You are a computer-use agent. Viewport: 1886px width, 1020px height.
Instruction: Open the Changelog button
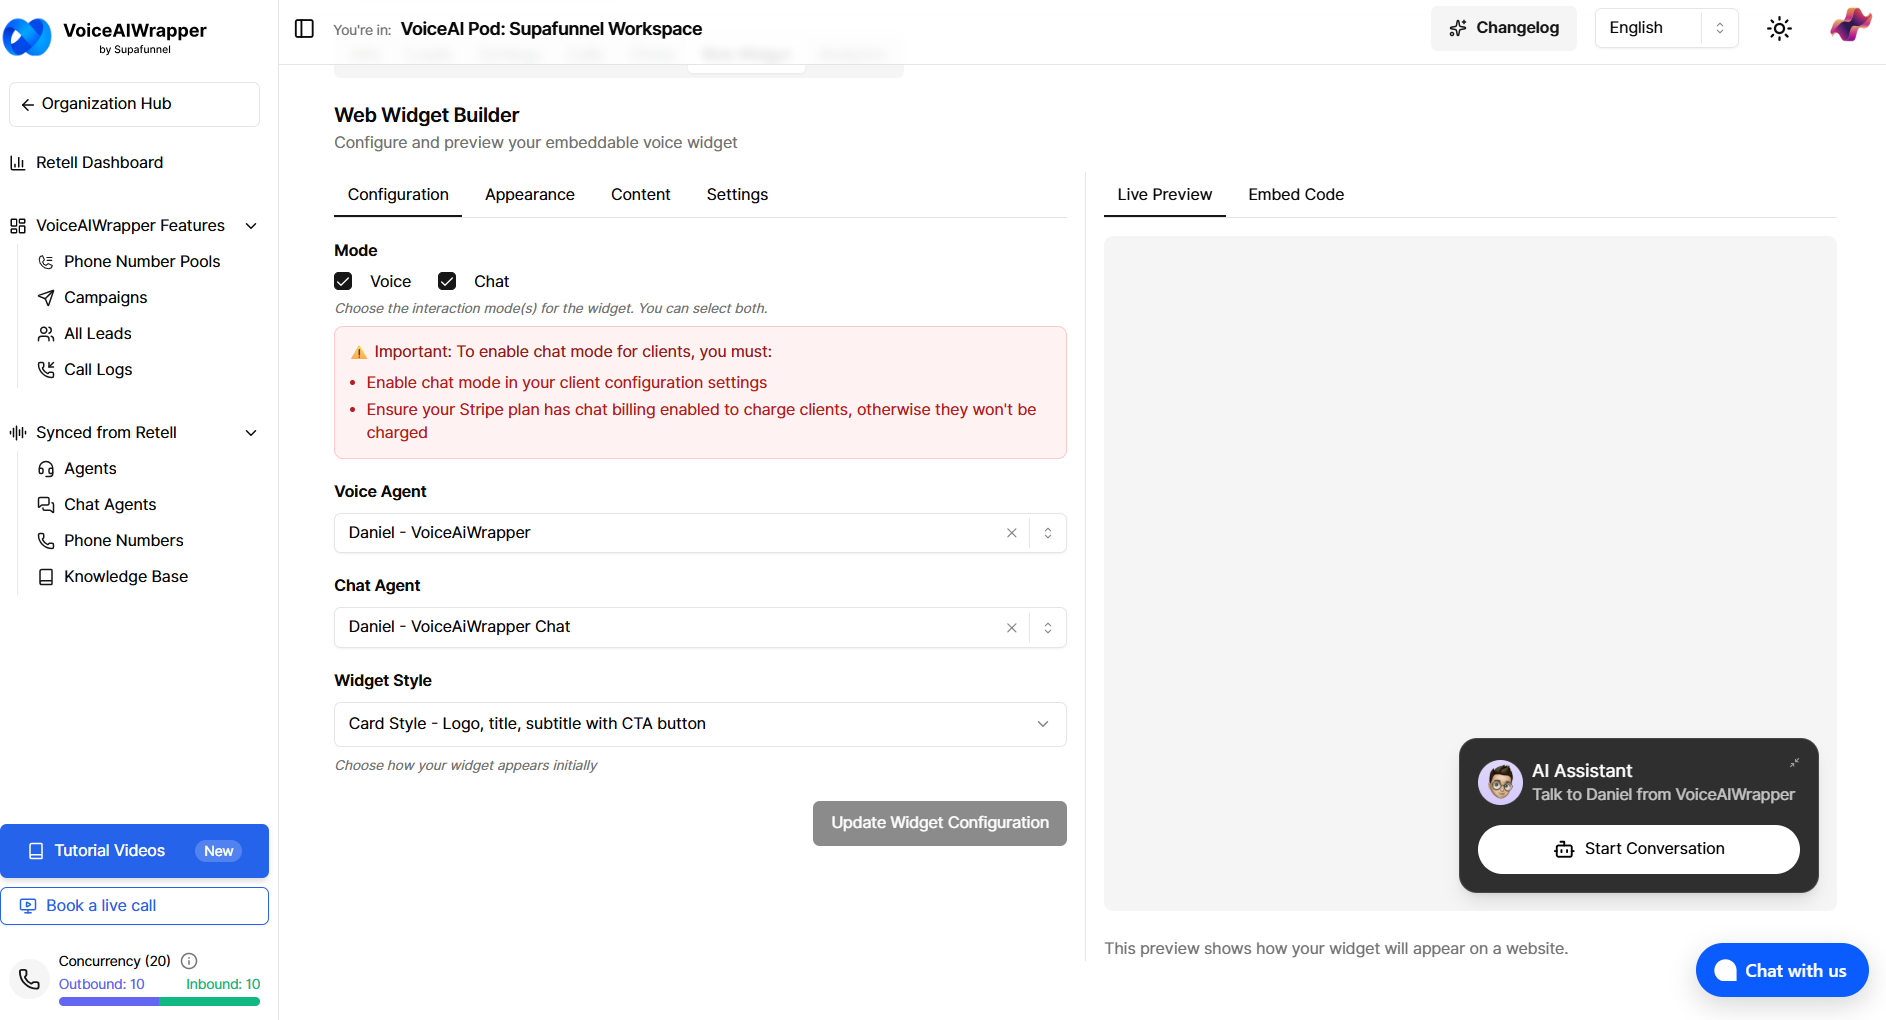(1504, 28)
